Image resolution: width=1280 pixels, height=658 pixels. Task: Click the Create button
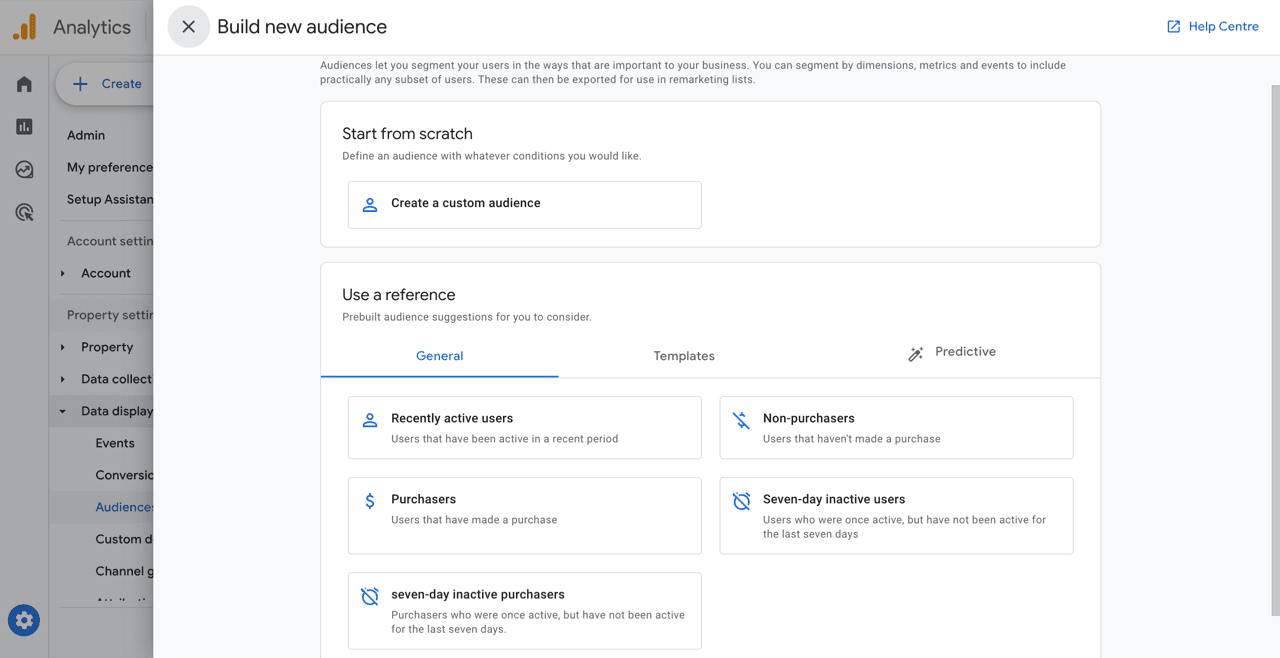105,84
